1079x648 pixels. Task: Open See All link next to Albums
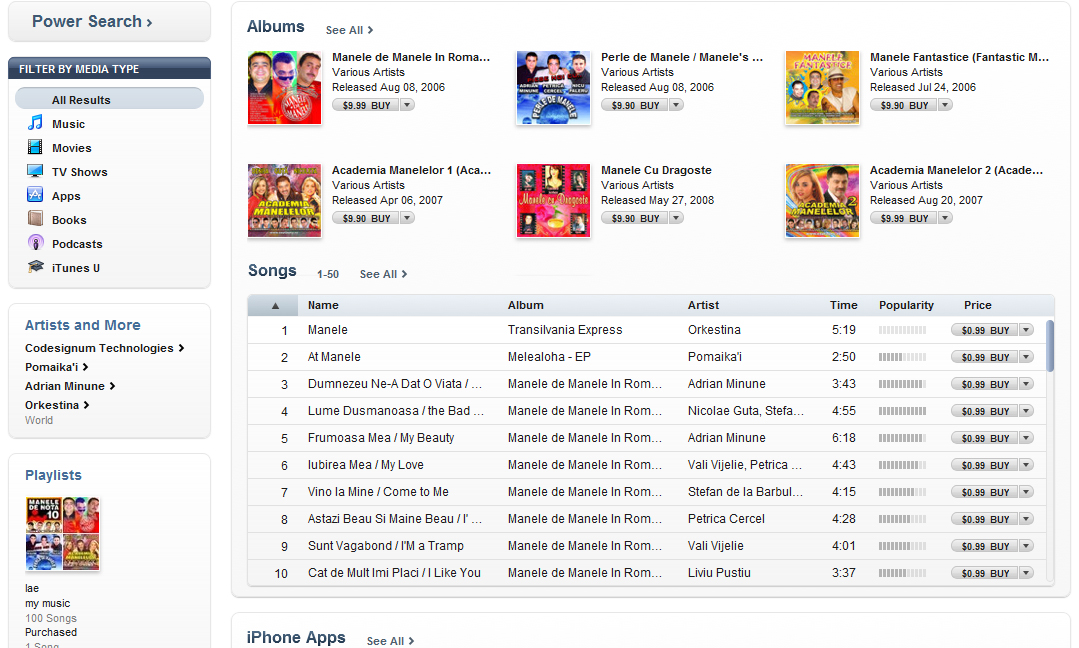point(350,30)
